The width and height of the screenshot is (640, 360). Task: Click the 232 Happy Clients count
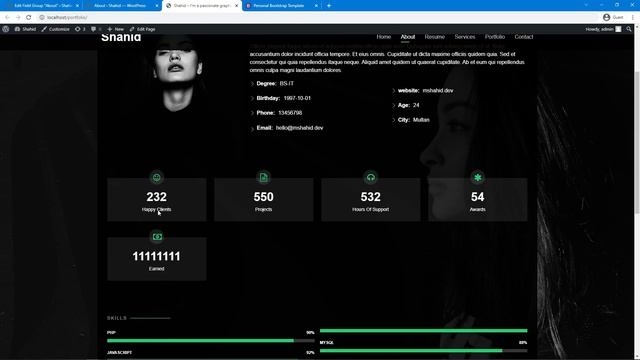tap(156, 197)
